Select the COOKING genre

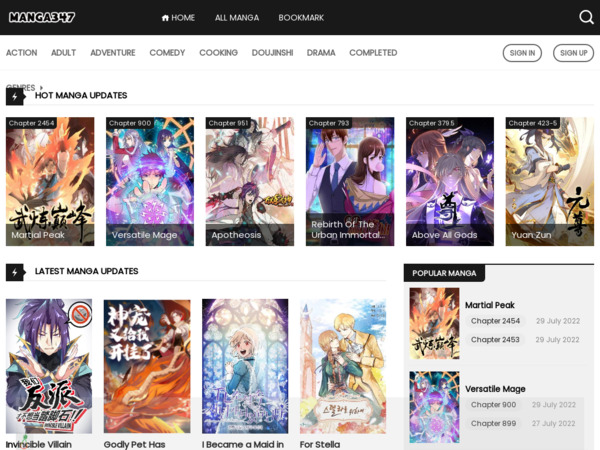tap(218, 53)
